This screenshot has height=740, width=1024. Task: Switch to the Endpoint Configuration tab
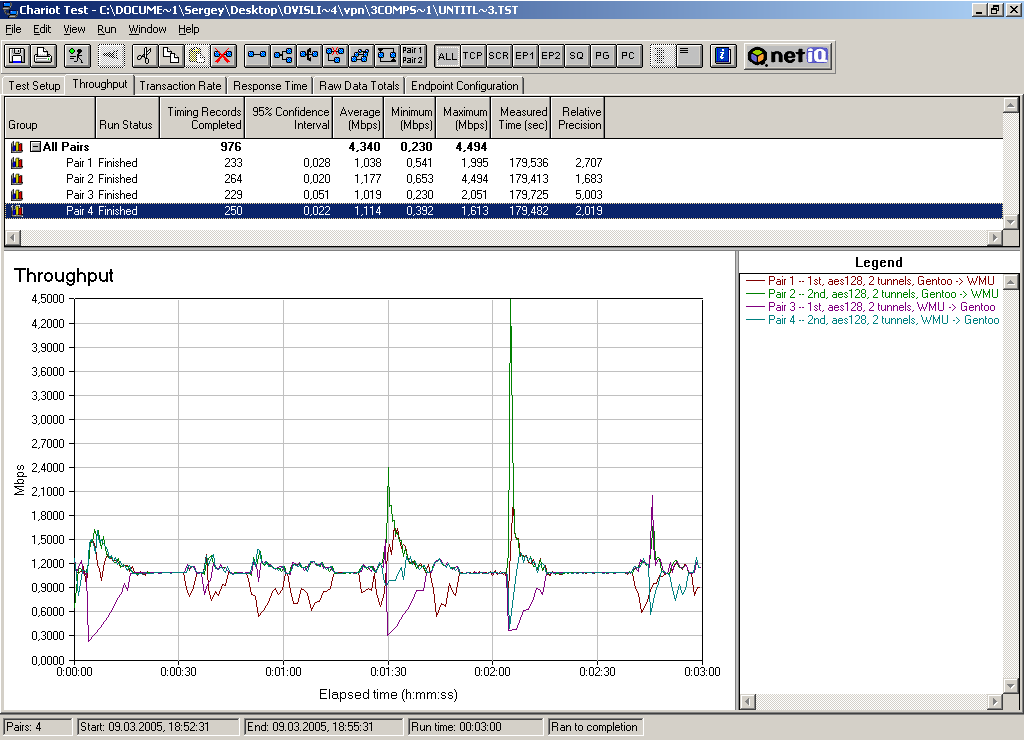(464, 86)
